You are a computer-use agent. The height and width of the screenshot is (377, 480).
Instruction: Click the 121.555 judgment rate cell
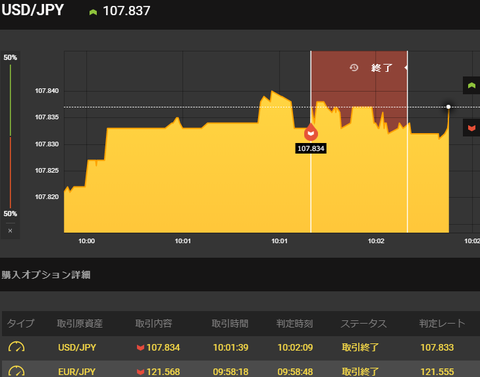click(x=437, y=372)
